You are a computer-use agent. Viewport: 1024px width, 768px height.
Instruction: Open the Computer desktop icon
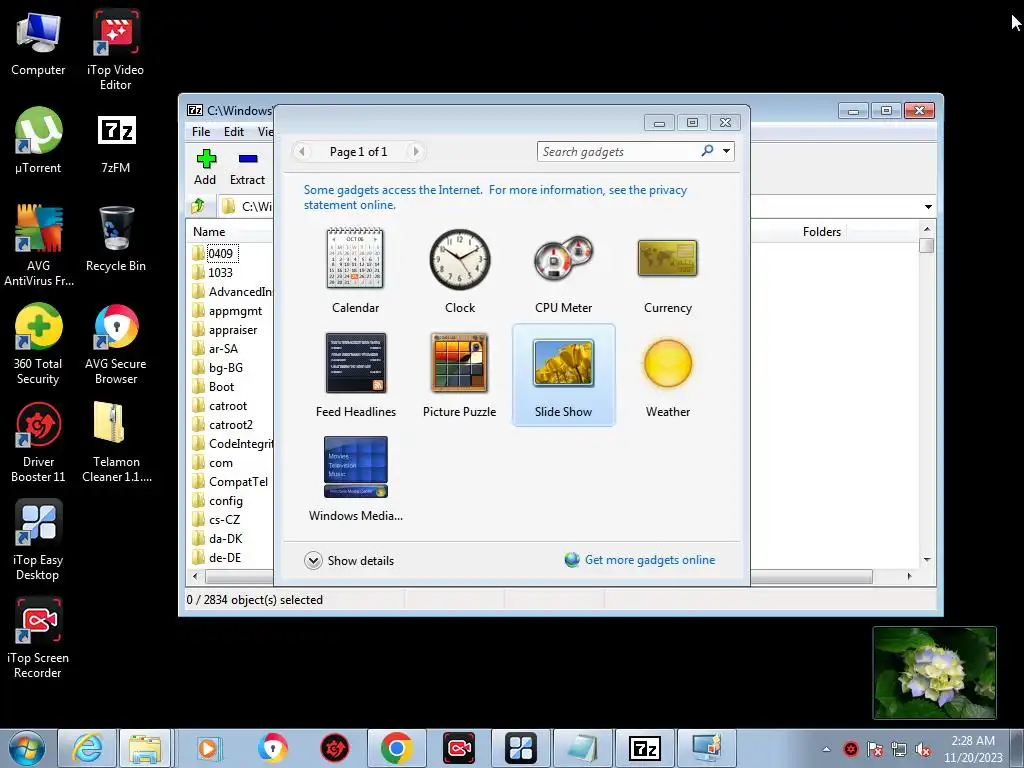[38, 44]
